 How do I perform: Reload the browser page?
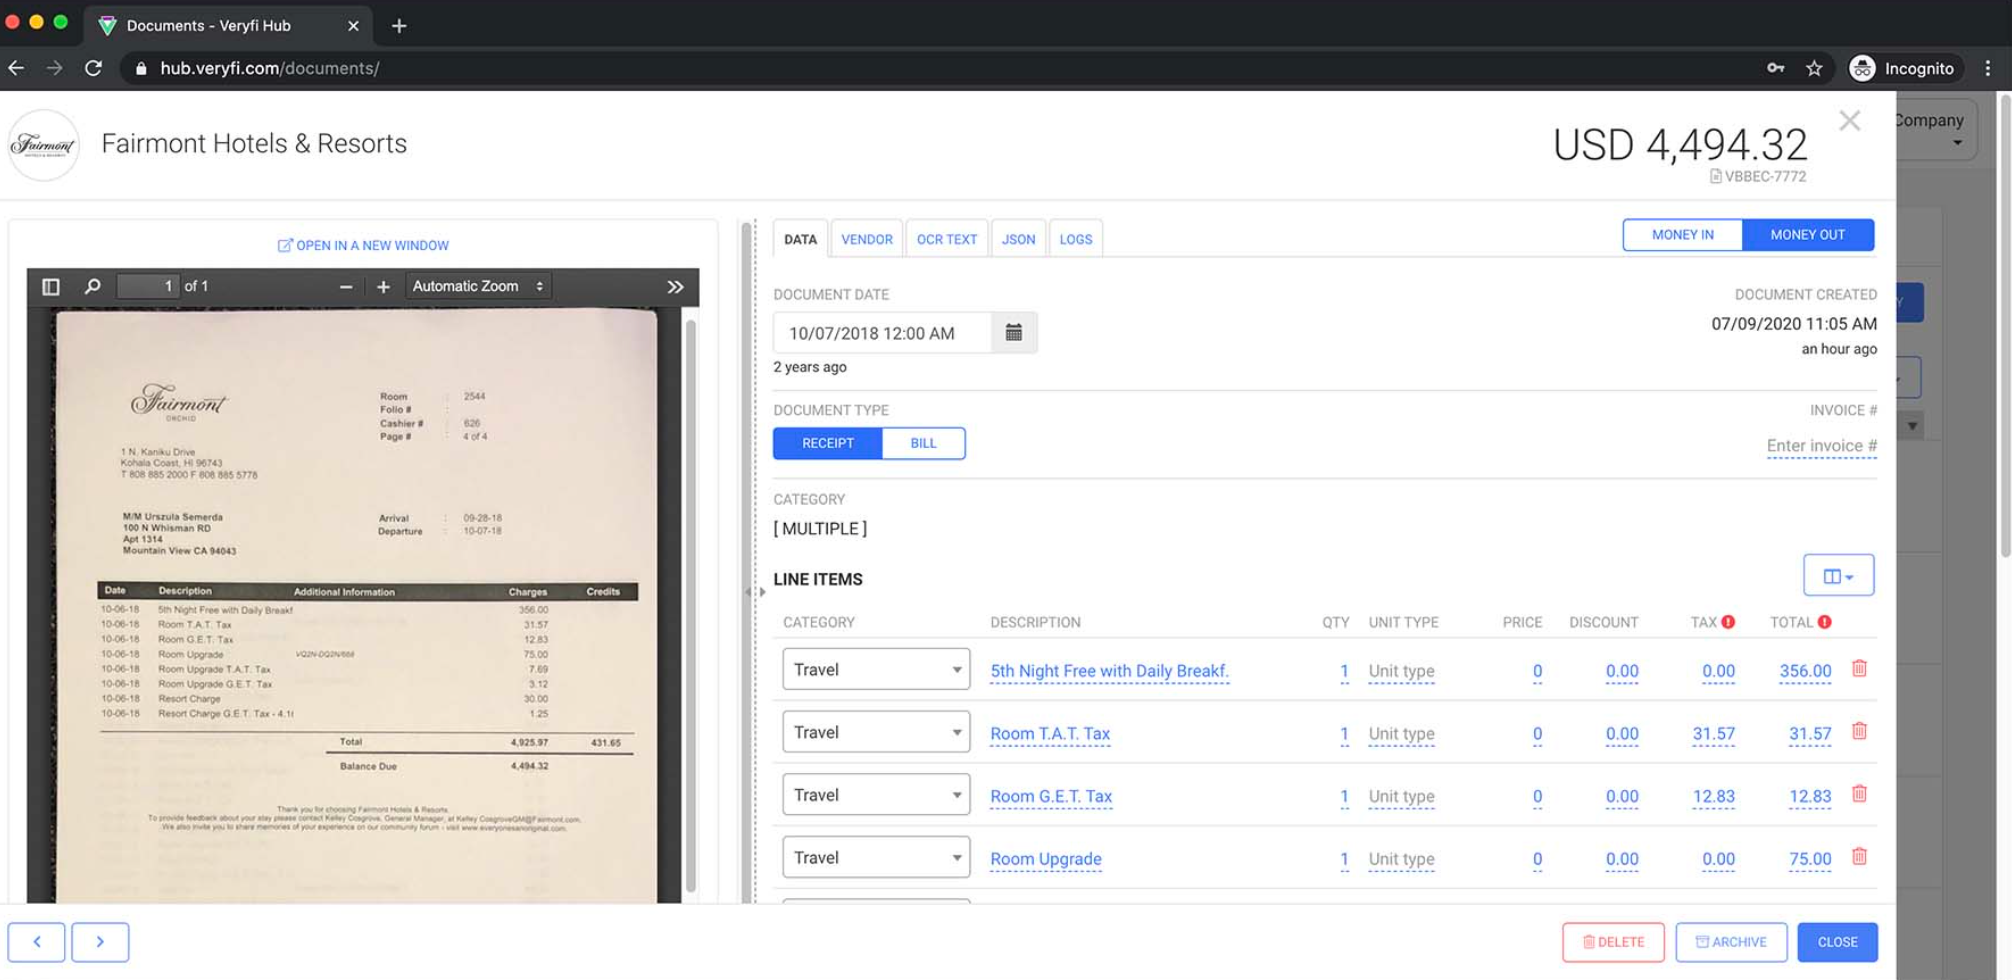pos(94,68)
